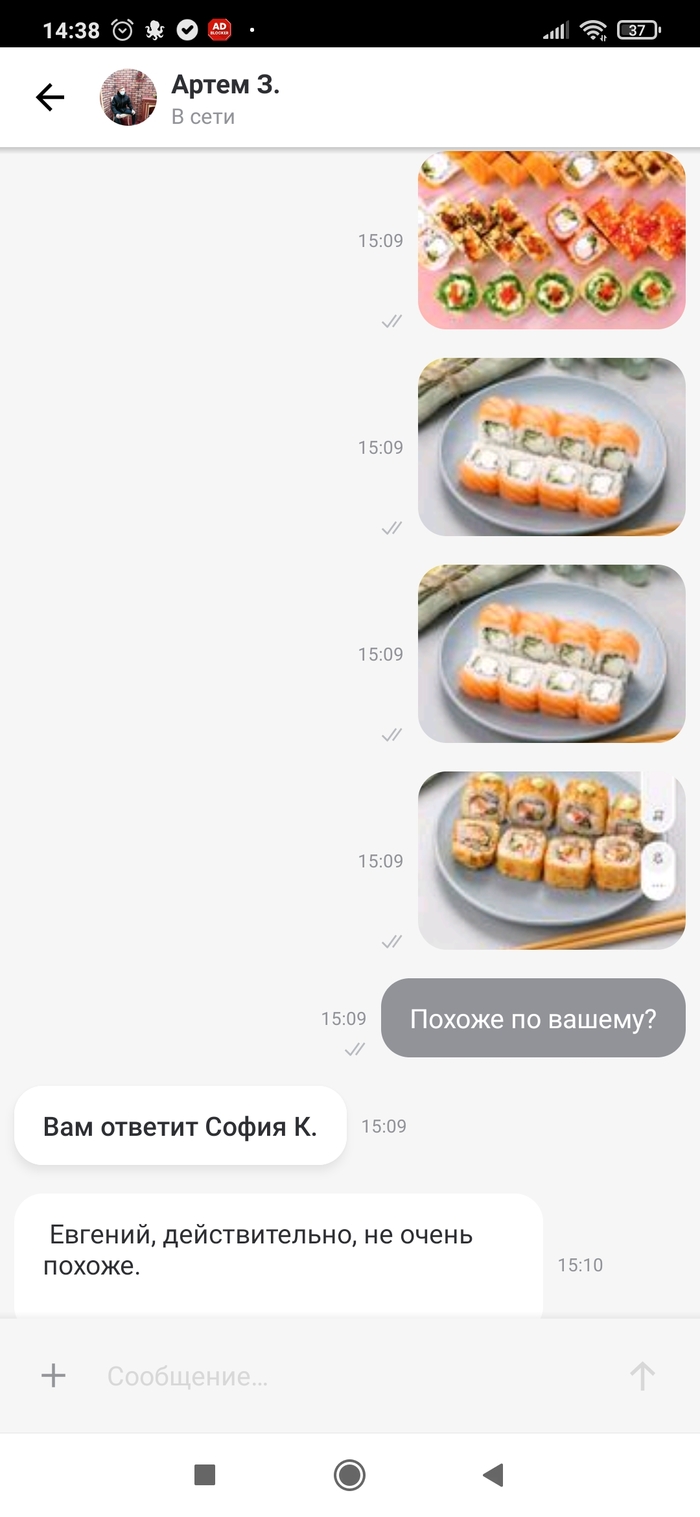Tap the back arrow in chat header
Screen dimensions: 700x1517
[x=49, y=97]
